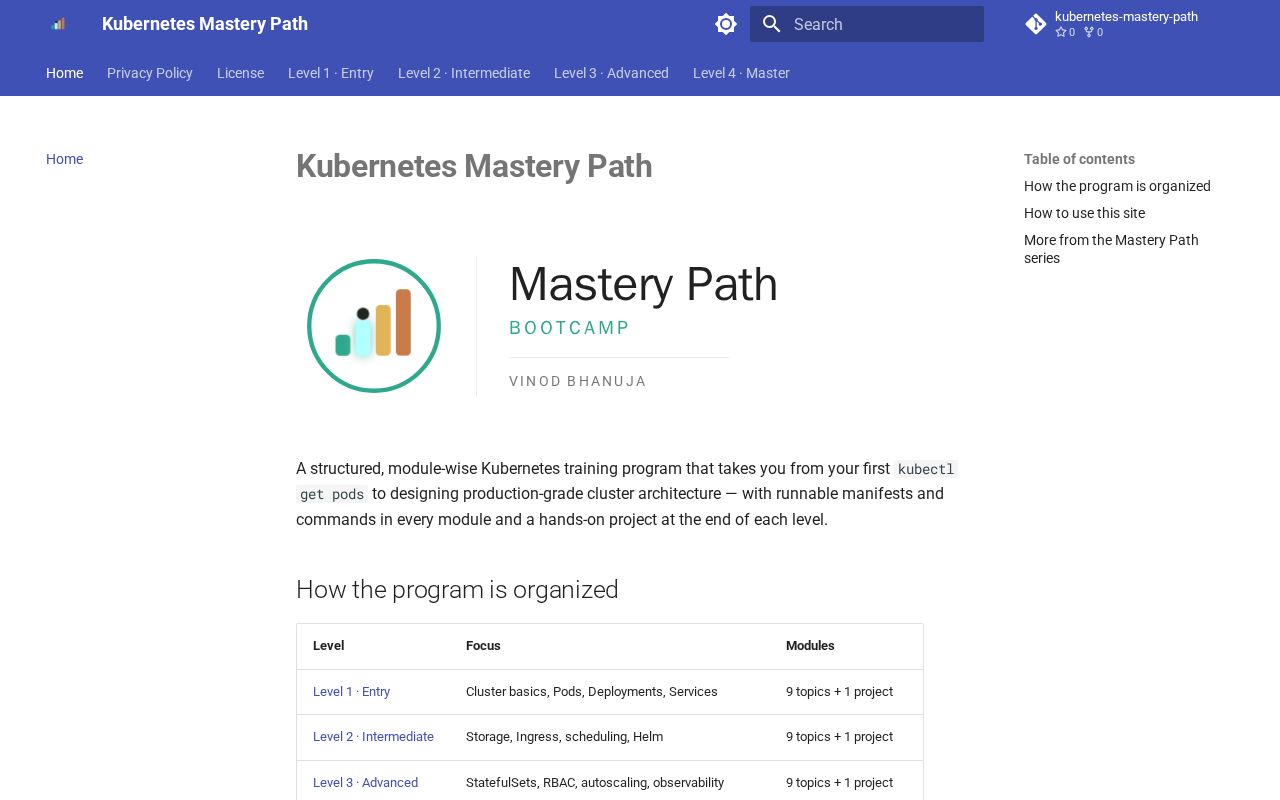This screenshot has height=800, width=1280.
Task: Open the Level 2 · Intermediate table link
Action: [x=373, y=737]
